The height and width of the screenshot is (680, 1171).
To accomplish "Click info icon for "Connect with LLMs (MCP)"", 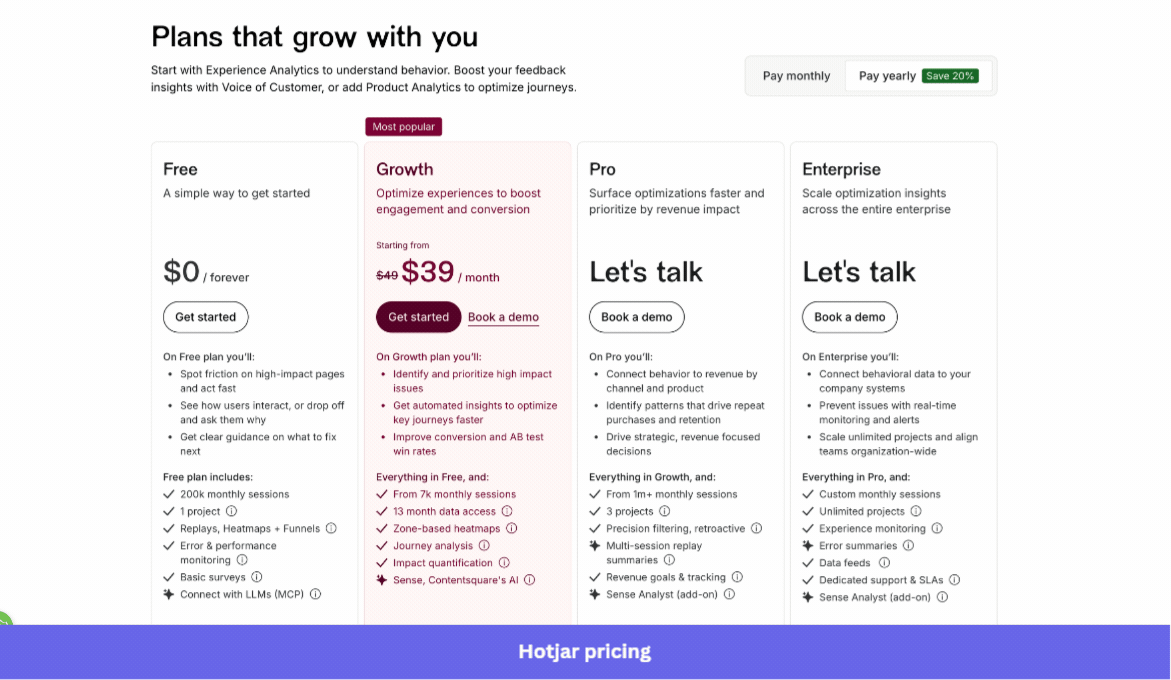I will point(315,594).
